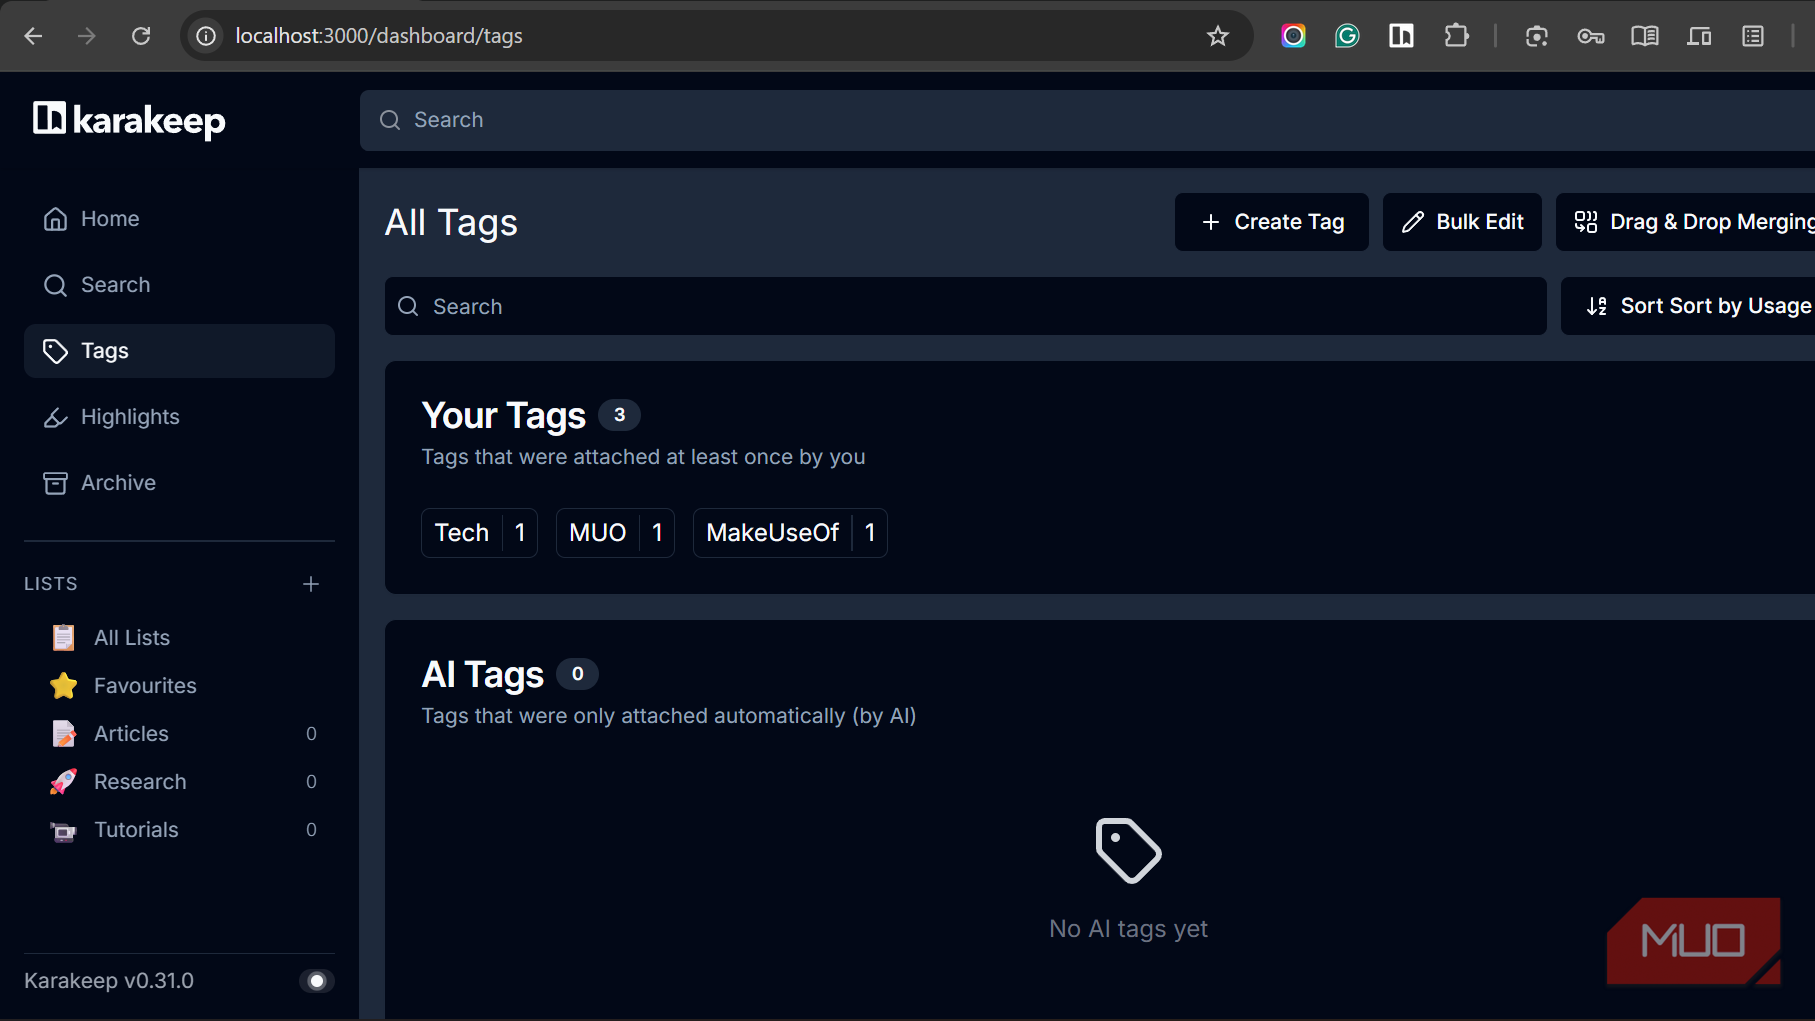
Task: Click the "Your Tags" heading
Action: [x=504, y=416]
